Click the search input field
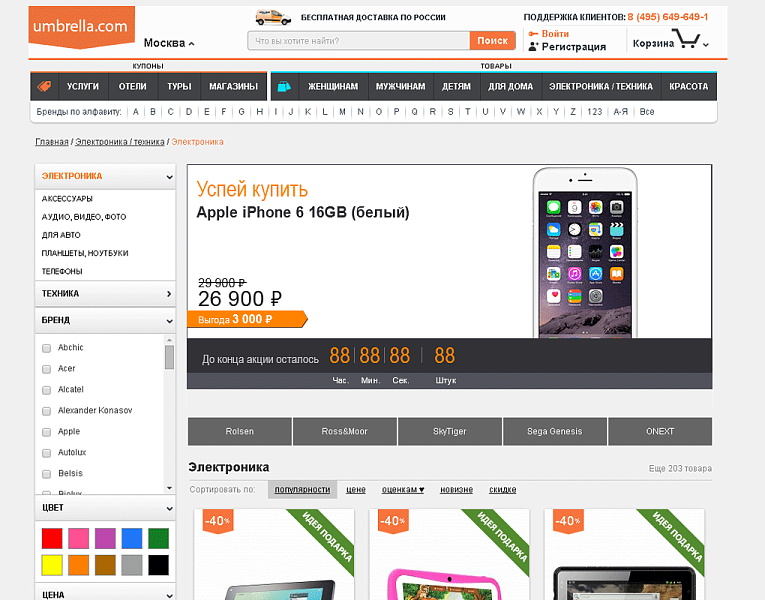 click(358, 41)
